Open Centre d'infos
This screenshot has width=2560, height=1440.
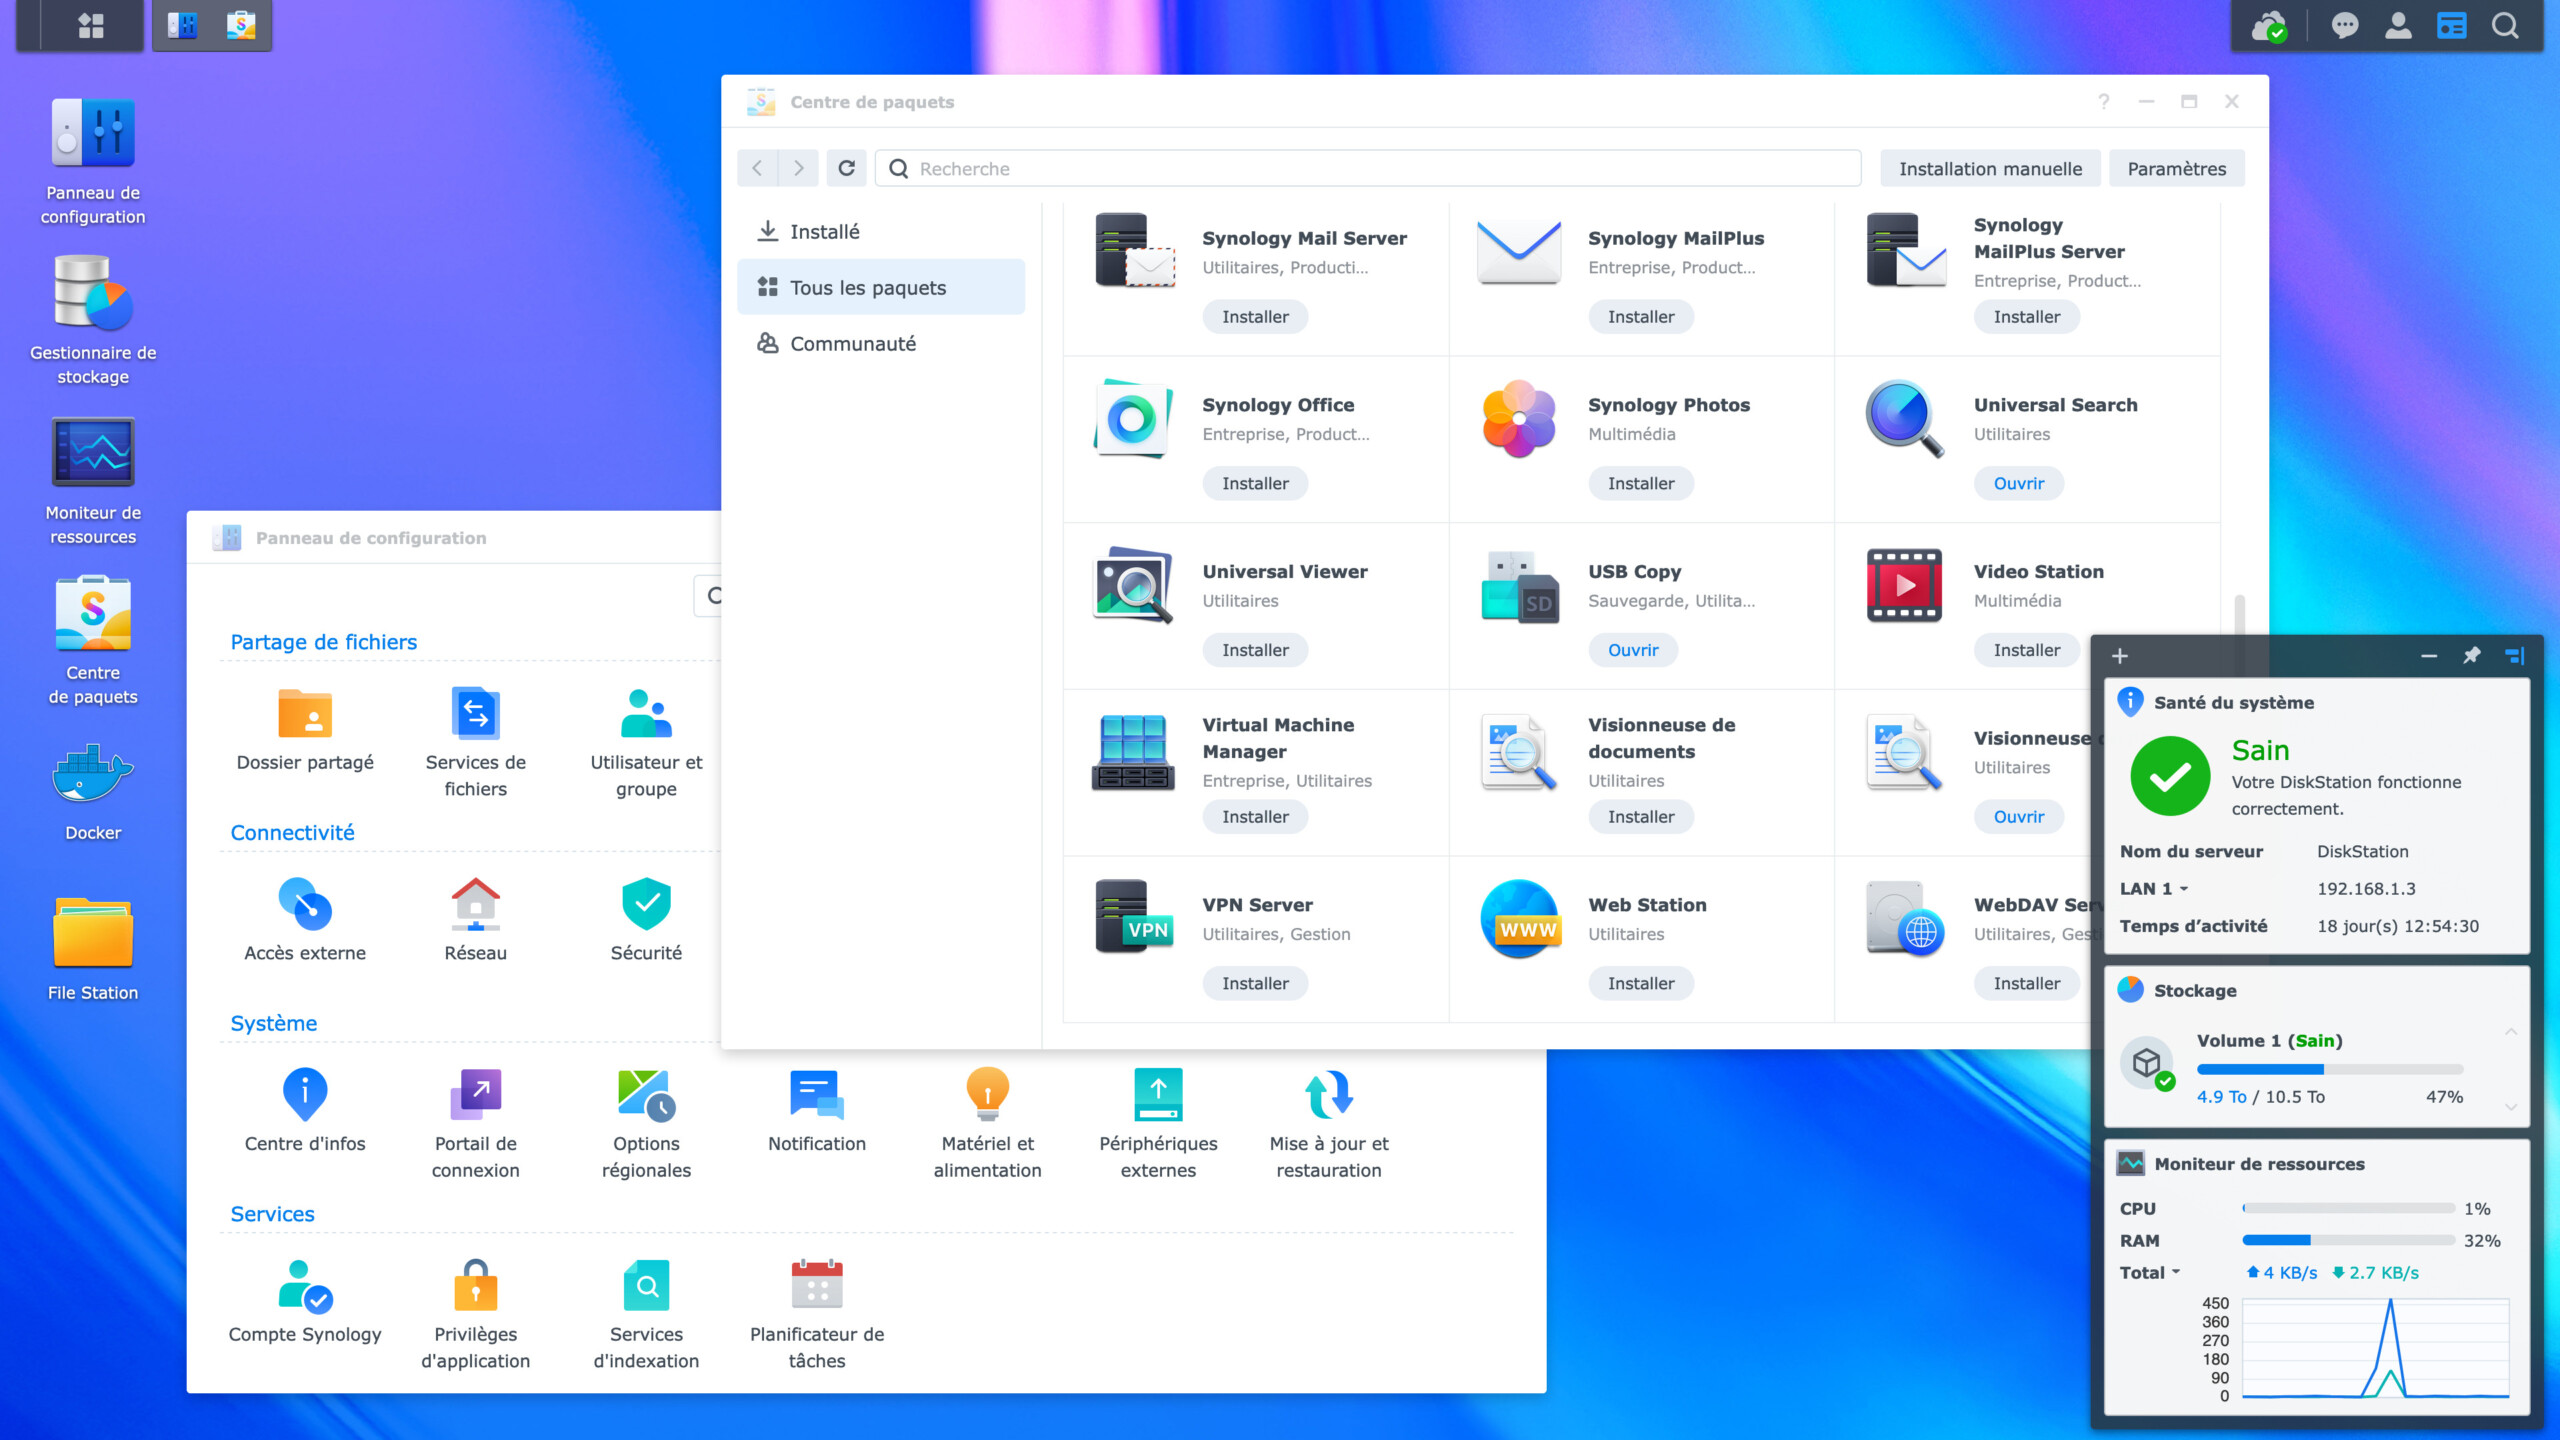[x=305, y=1110]
